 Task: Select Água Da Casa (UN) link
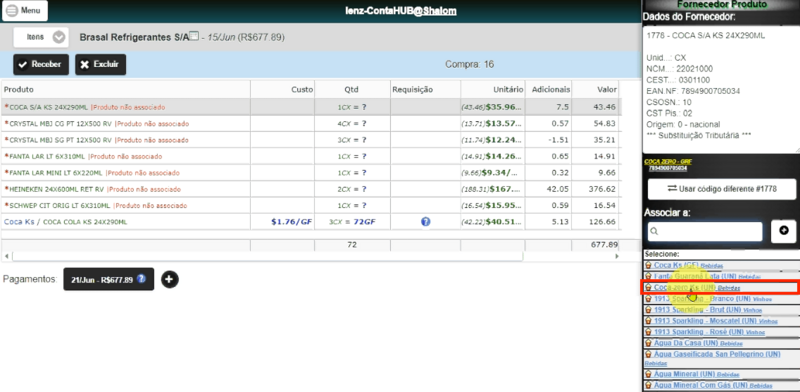pyautogui.click(x=687, y=343)
